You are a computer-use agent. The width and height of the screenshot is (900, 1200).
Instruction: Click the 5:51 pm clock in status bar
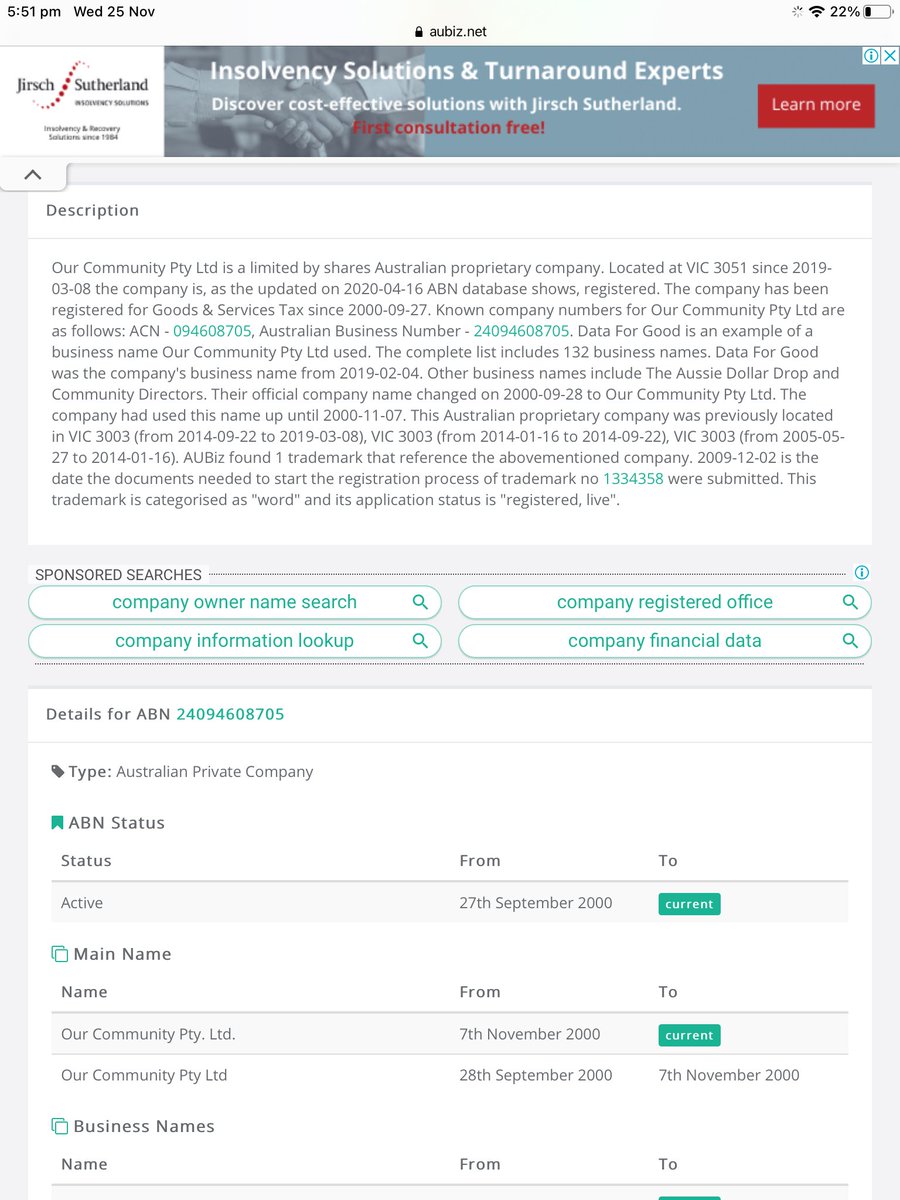click(33, 11)
